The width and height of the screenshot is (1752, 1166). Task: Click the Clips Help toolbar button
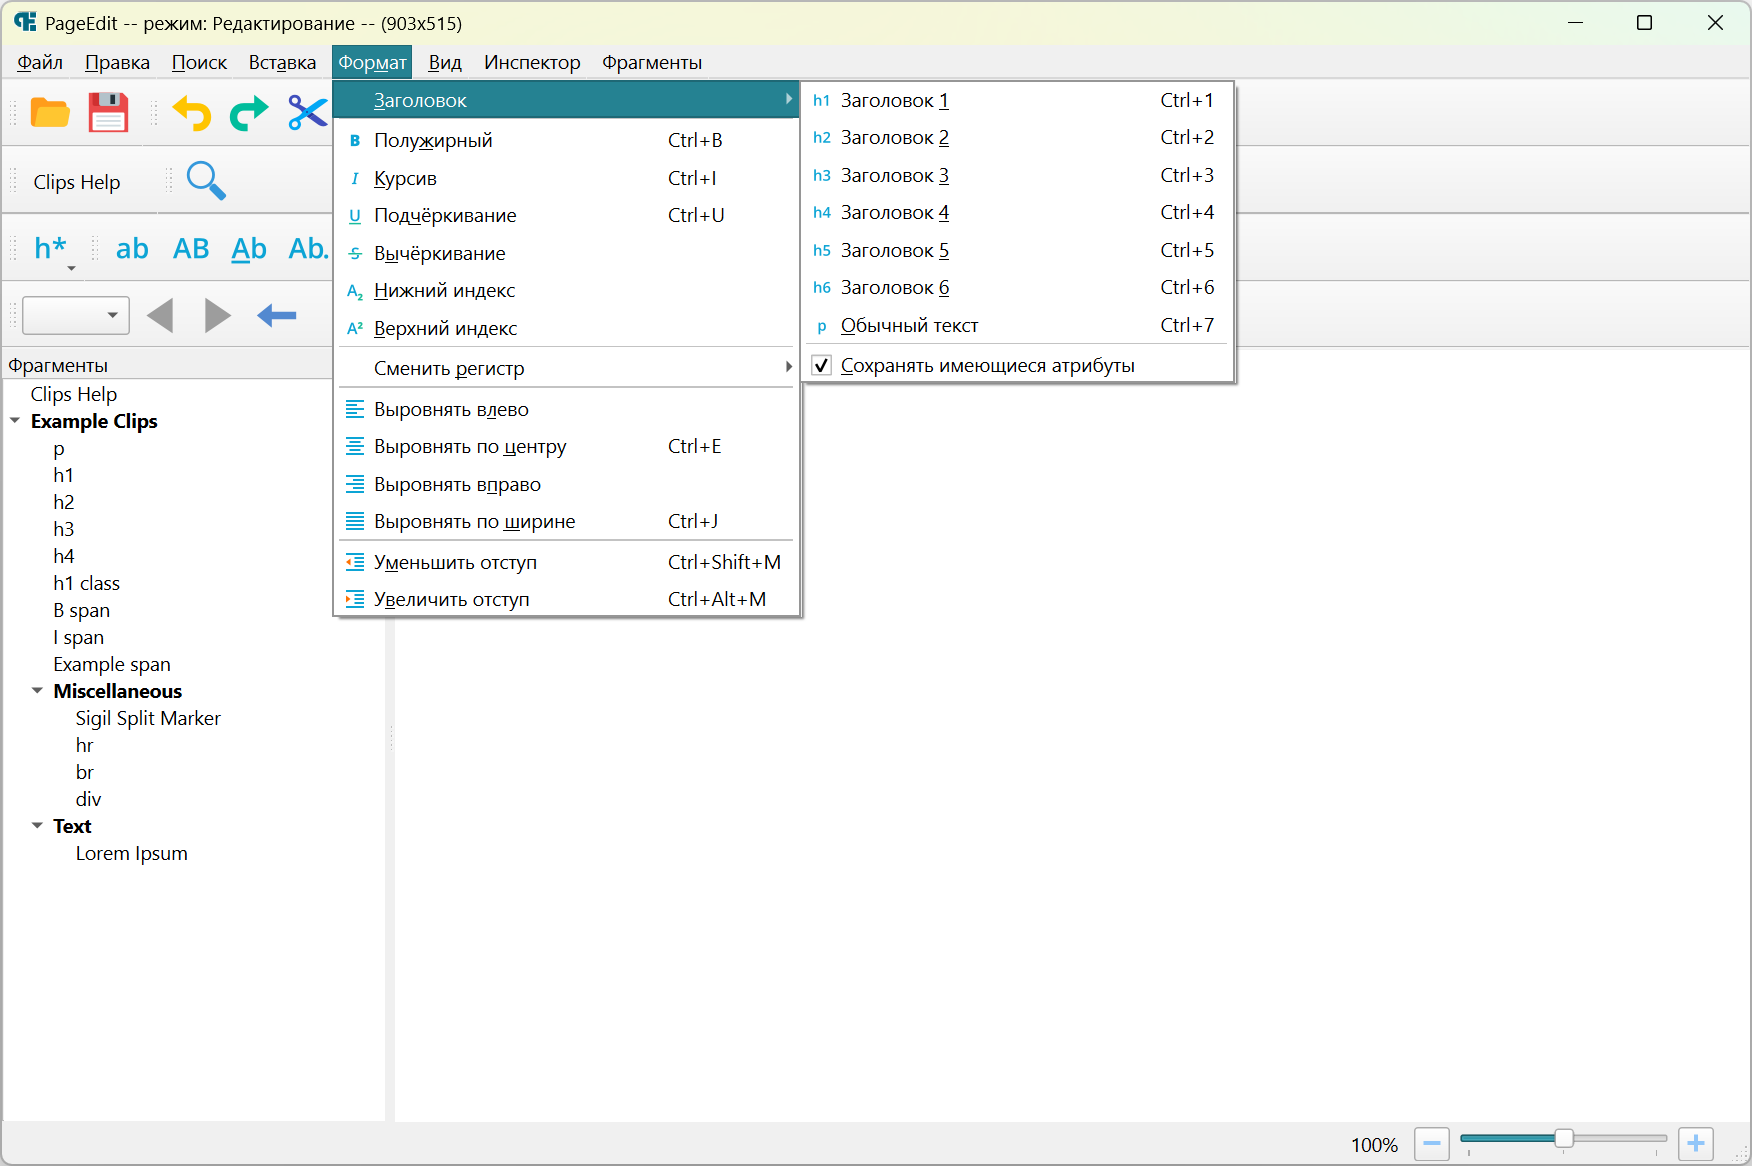click(x=77, y=182)
